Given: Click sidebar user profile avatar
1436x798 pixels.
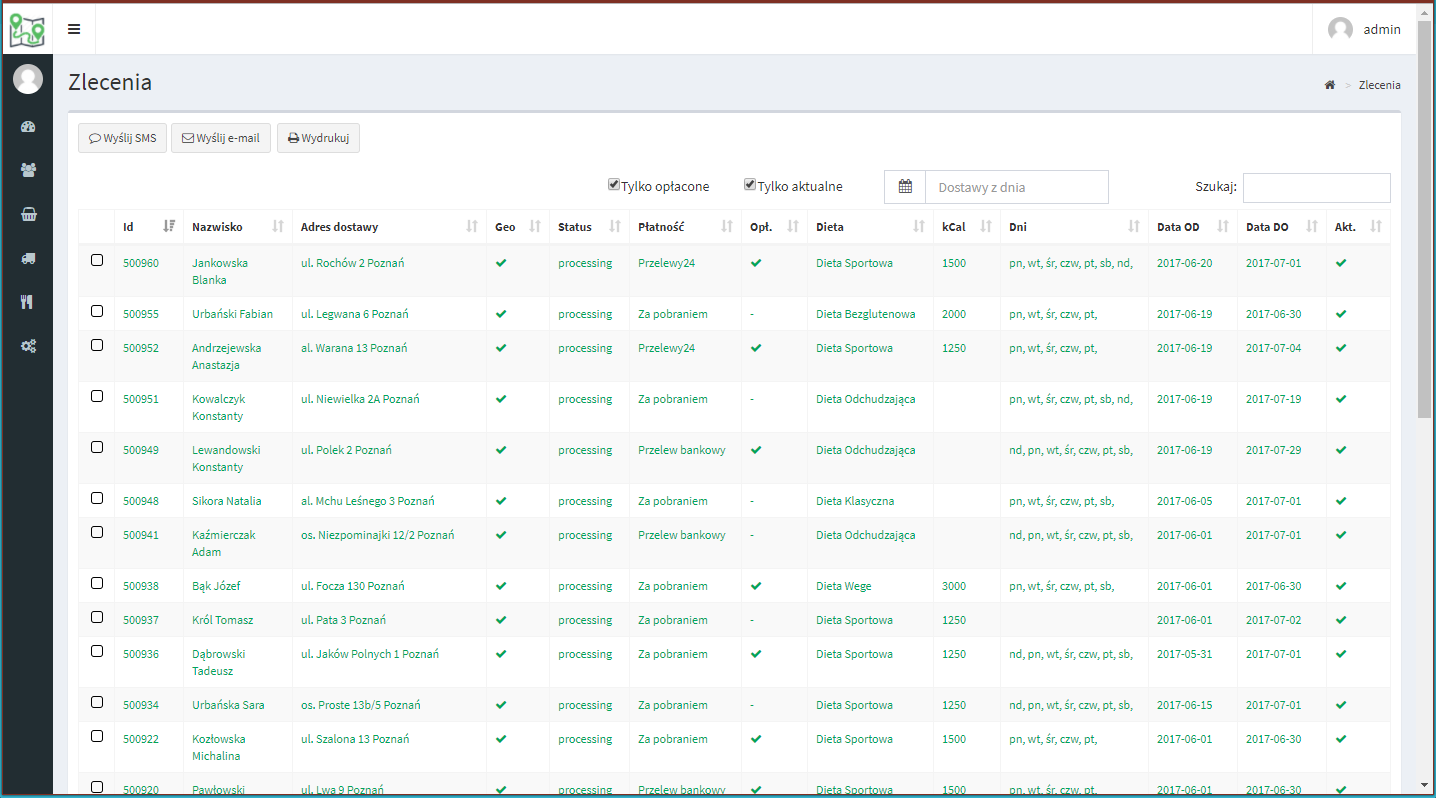Looking at the screenshot, I should [28, 79].
